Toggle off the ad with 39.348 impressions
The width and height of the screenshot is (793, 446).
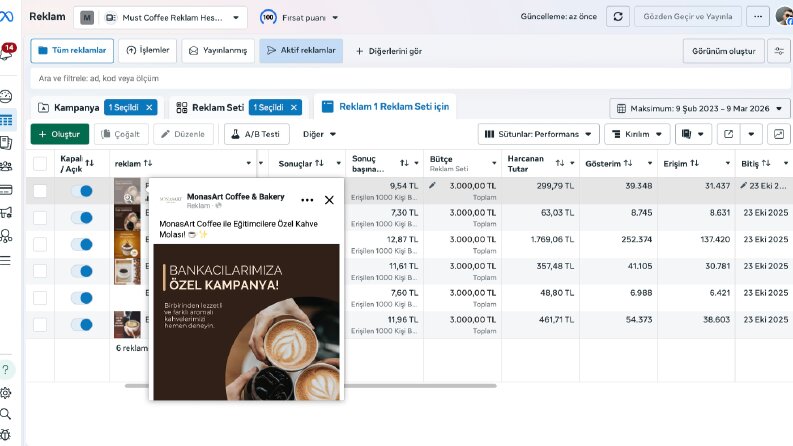pos(81,191)
